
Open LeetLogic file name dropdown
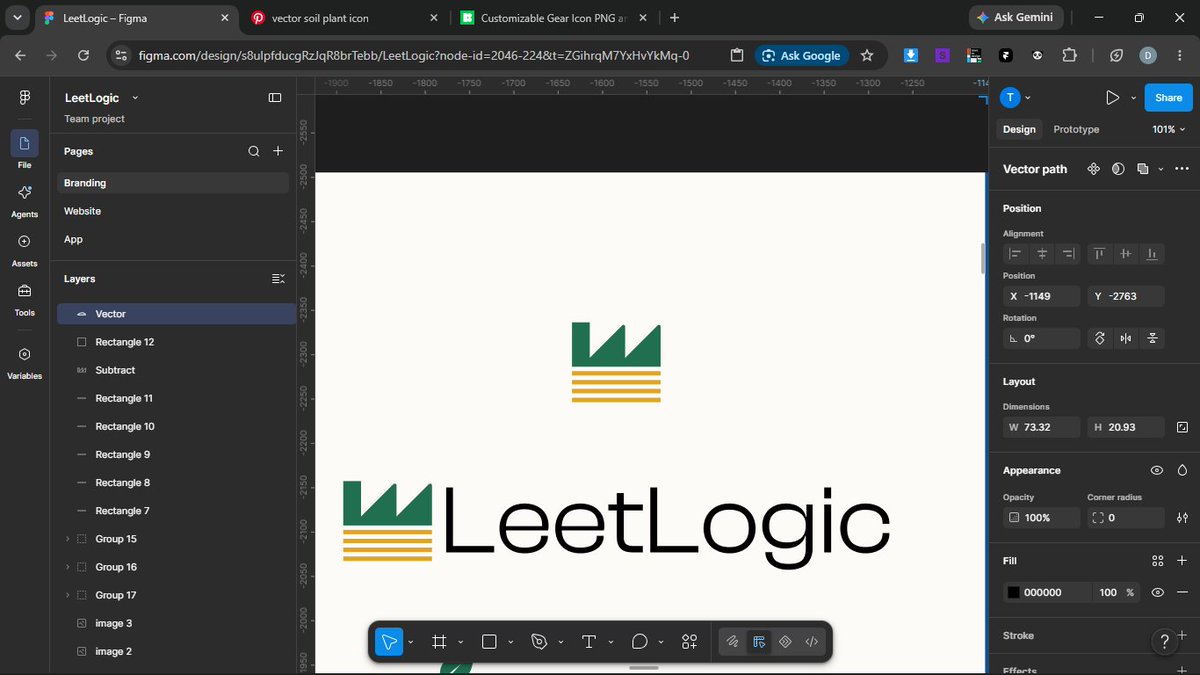(135, 97)
